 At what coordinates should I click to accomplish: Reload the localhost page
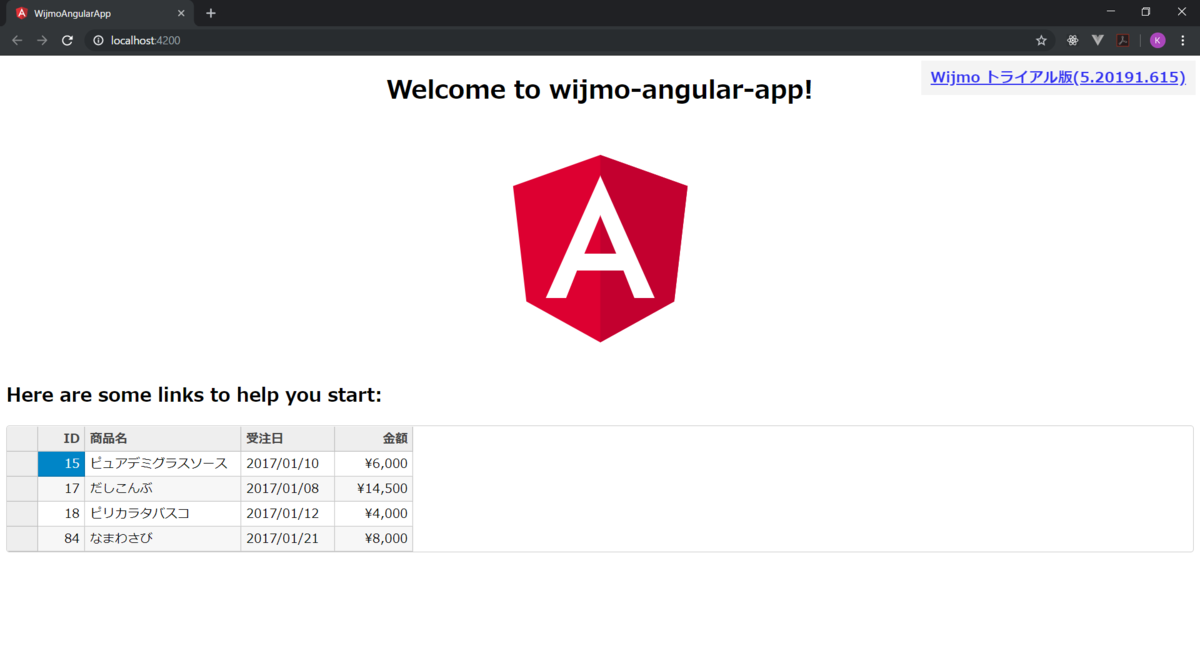pos(67,40)
